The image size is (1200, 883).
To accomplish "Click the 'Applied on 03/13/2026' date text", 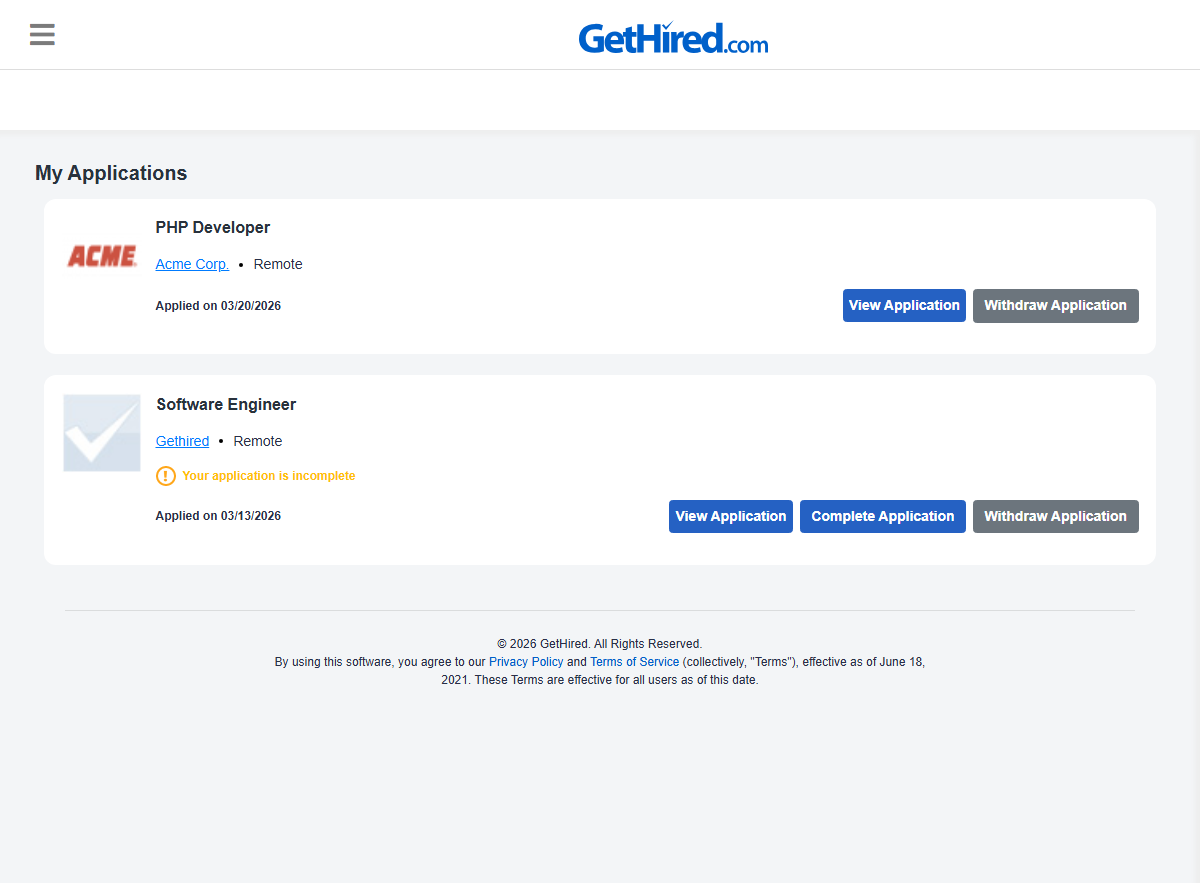I will [x=218, y=516].
